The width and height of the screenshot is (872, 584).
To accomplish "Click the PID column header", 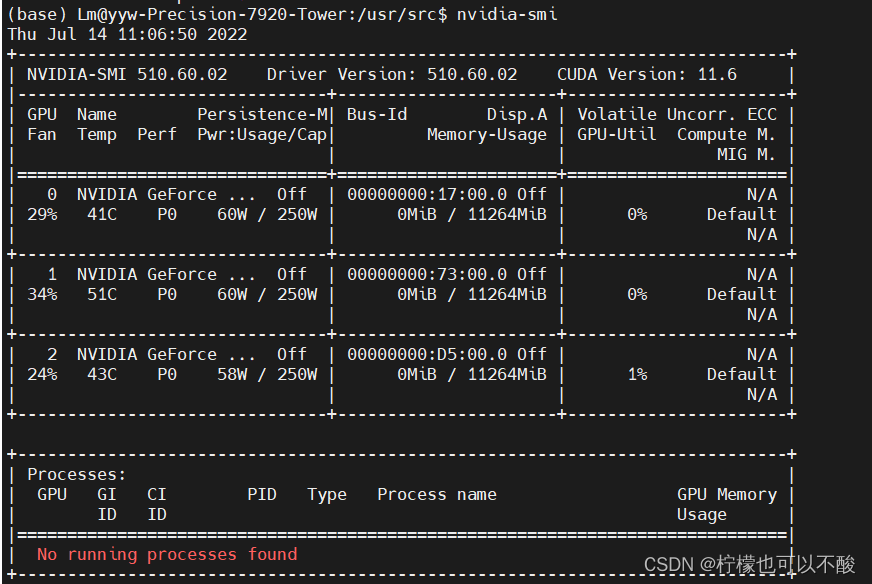I will pos(262,494).
